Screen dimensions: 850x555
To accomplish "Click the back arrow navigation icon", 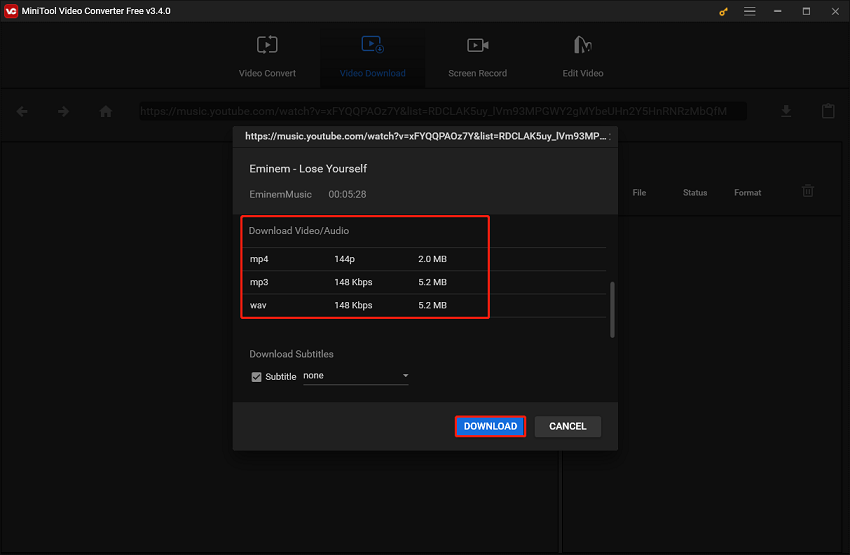I will (22, 111).
